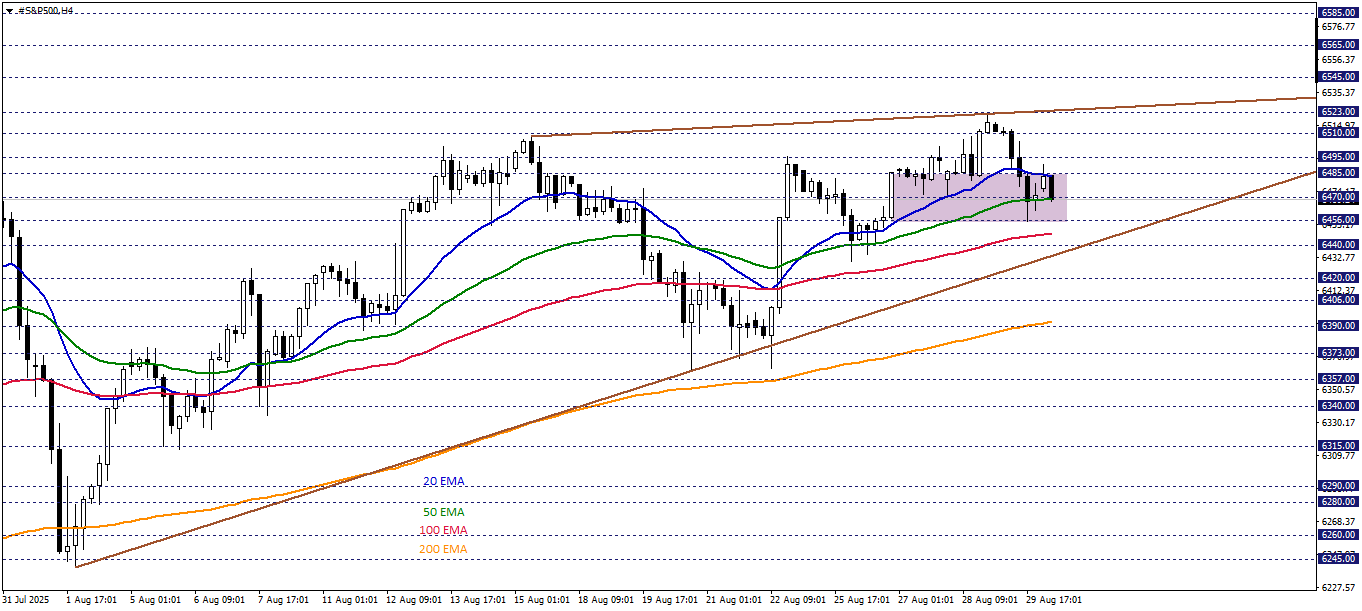Click the 1 Aug 17:01 time label
Viewport: 1362px width, 611px height.
[91, 600]
